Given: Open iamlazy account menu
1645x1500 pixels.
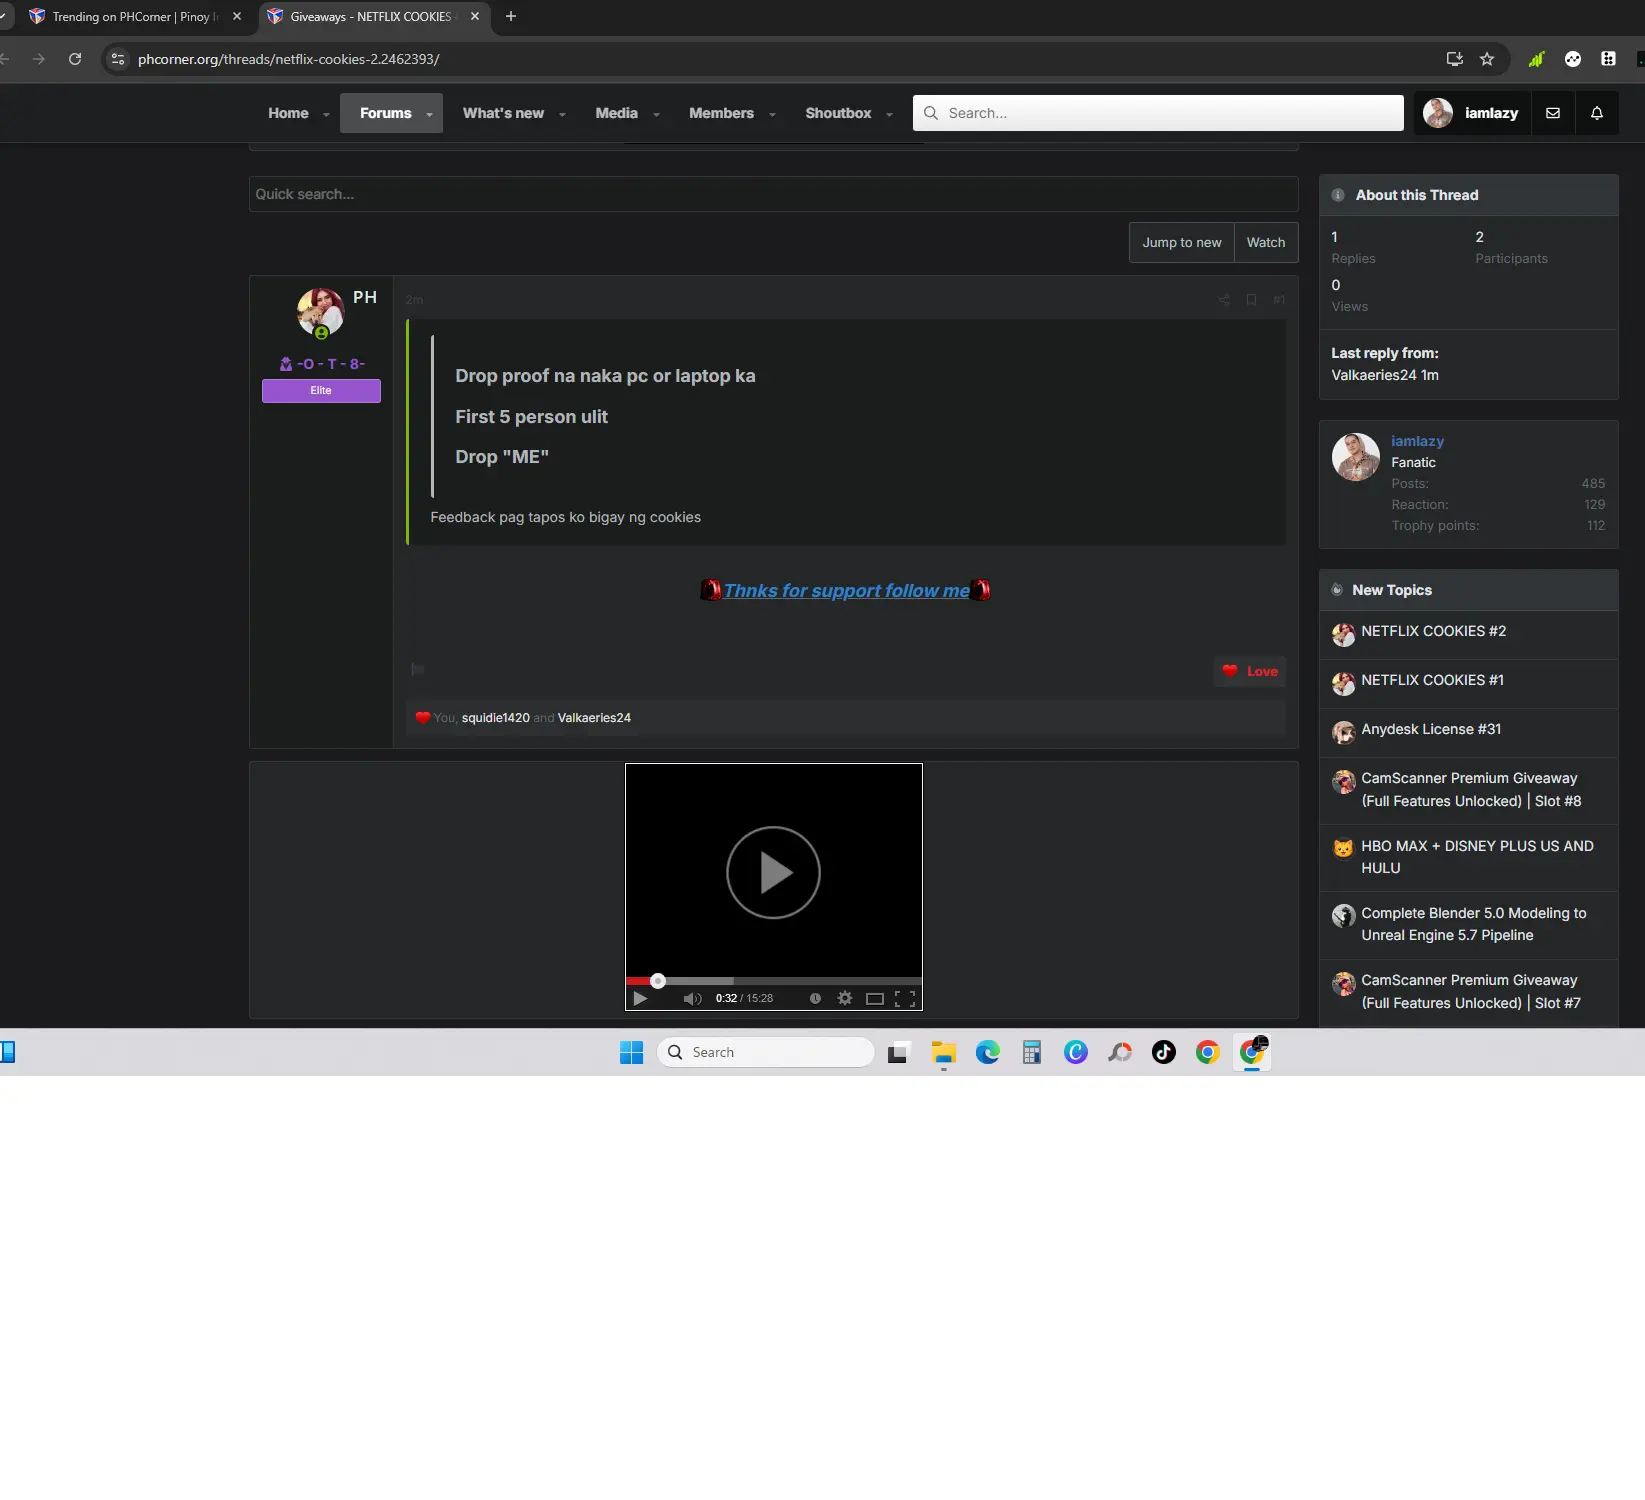Looking at the screenshot, I should click(x=1471, y=113).
